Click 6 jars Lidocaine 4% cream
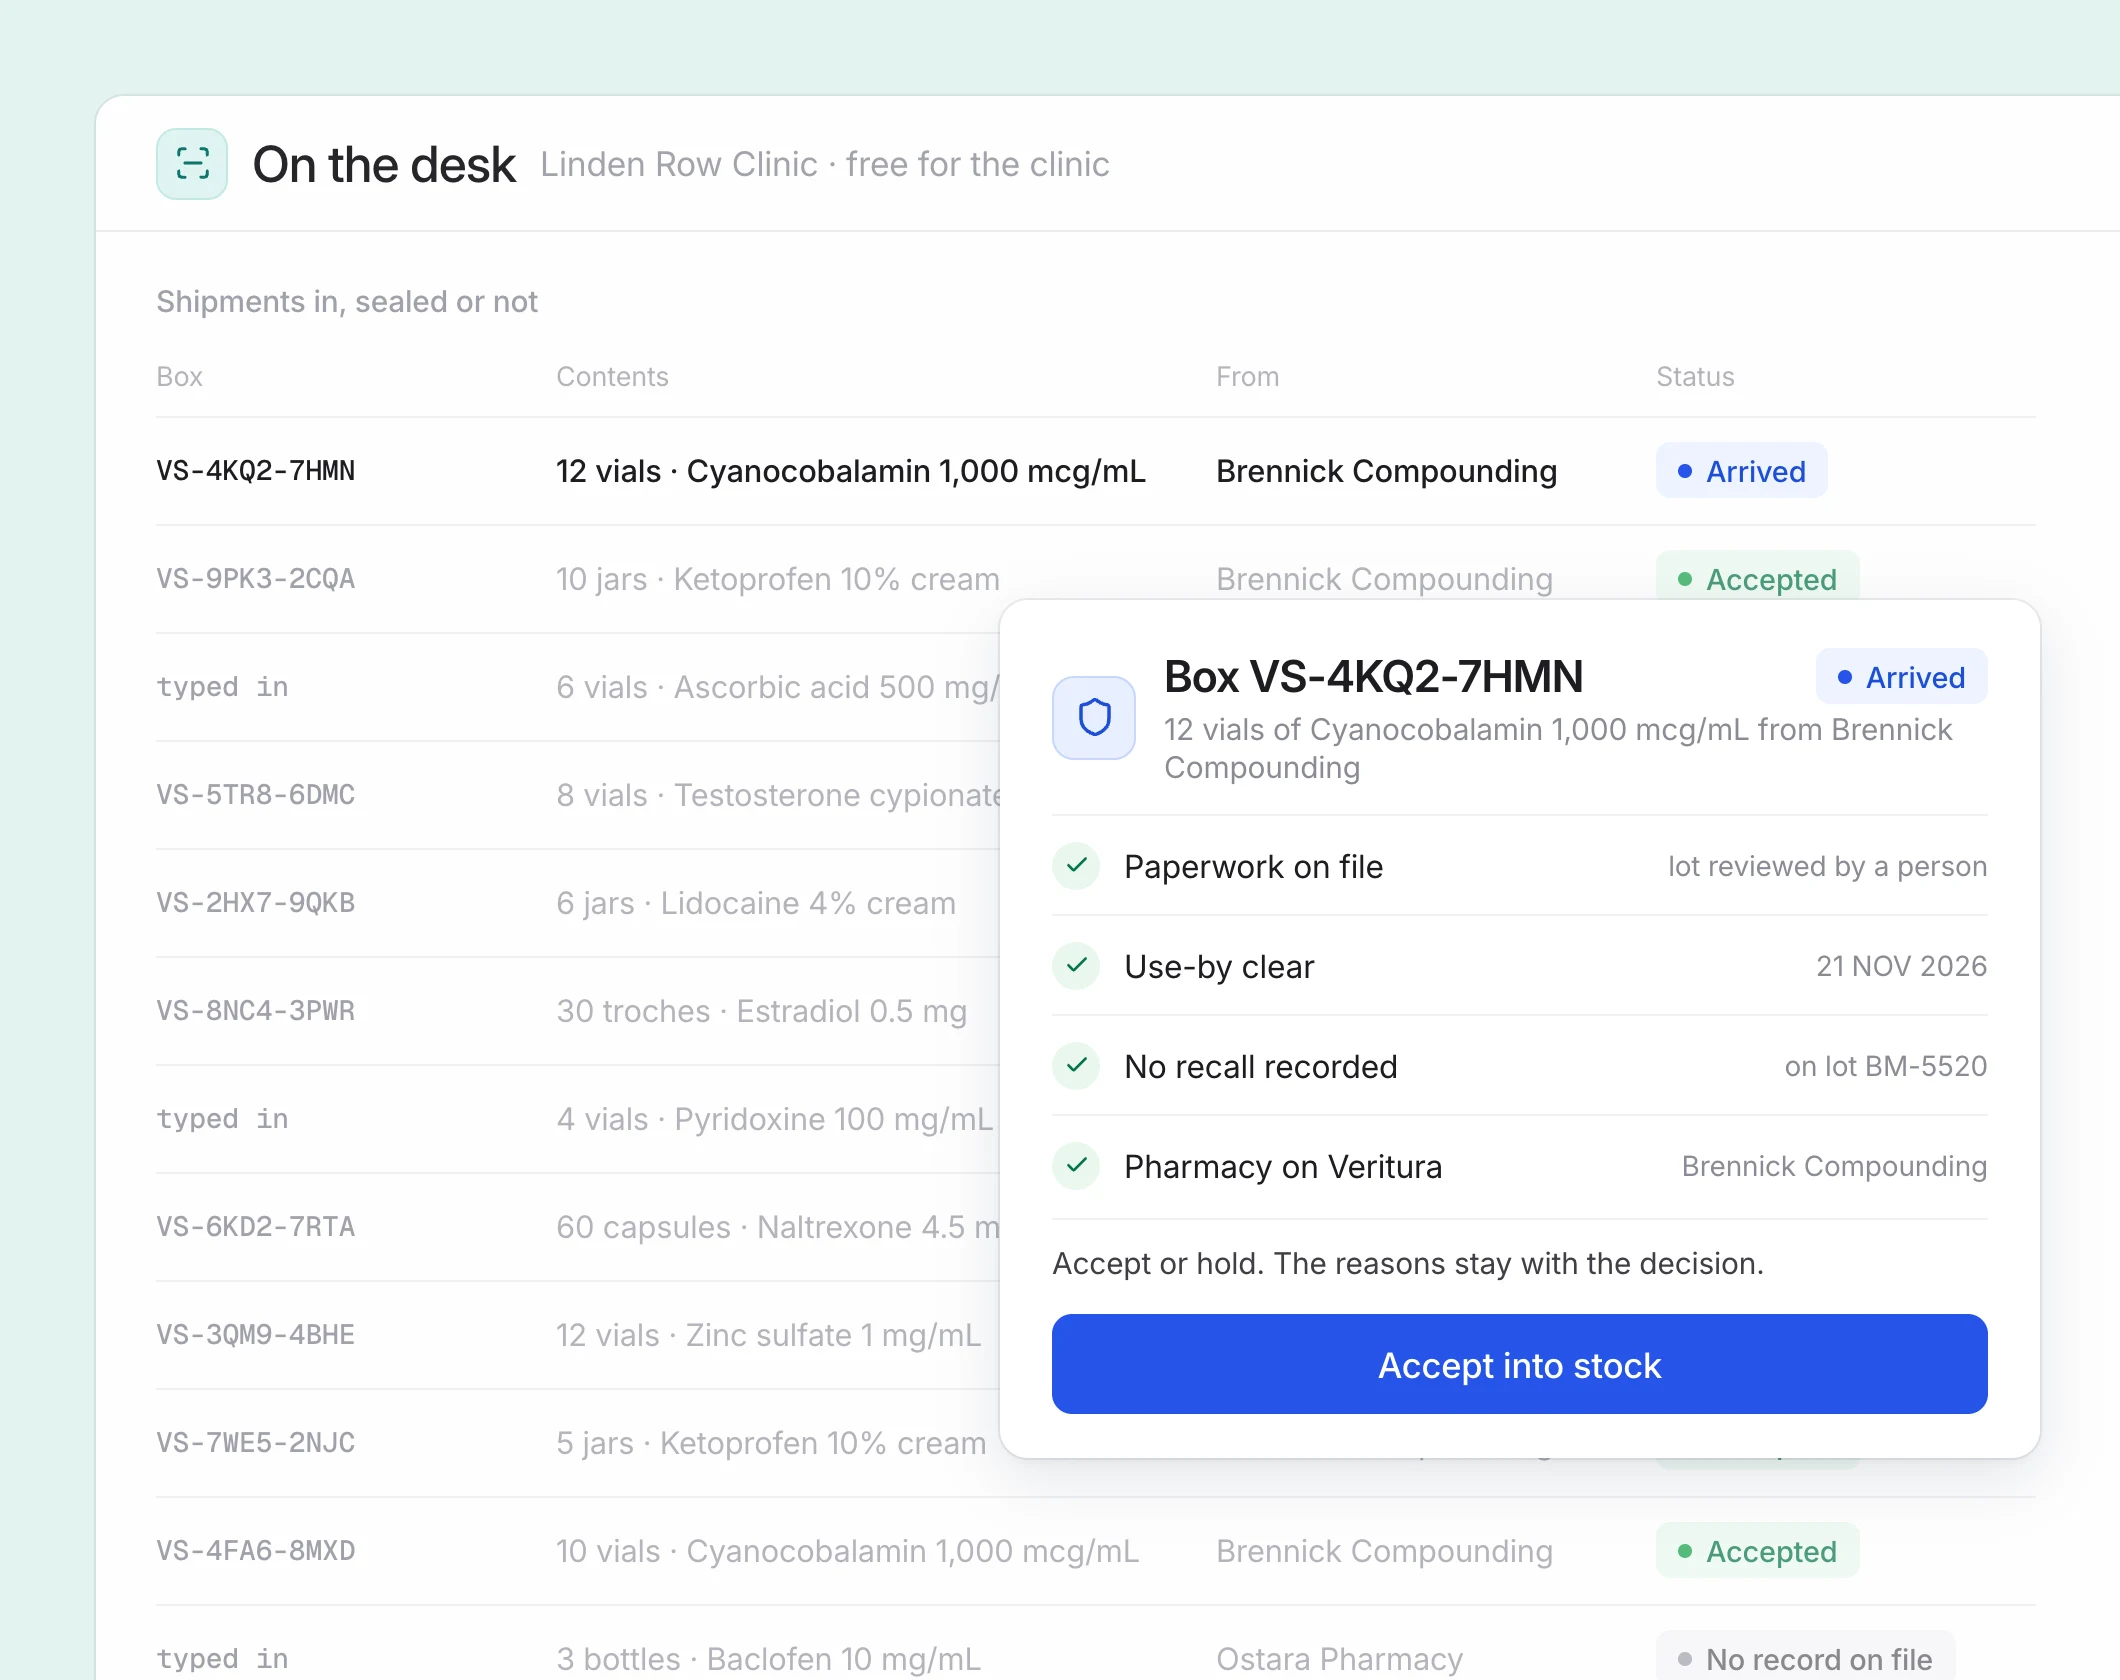 coord(756,903)
